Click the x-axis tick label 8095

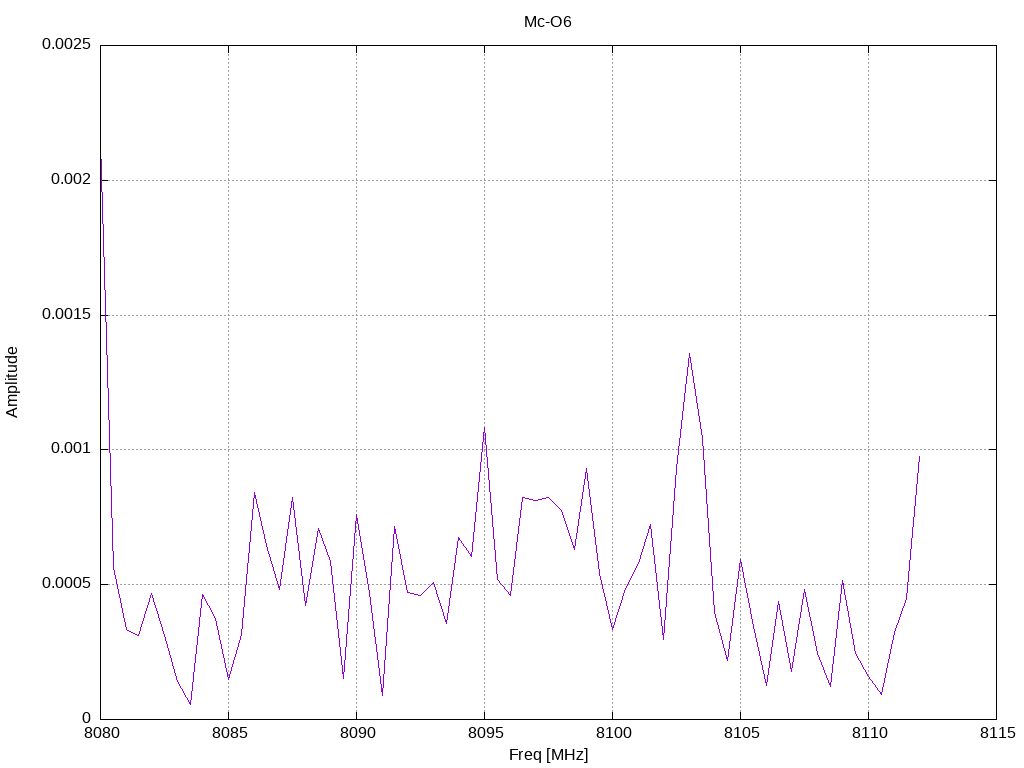click(x=485, y=733)
